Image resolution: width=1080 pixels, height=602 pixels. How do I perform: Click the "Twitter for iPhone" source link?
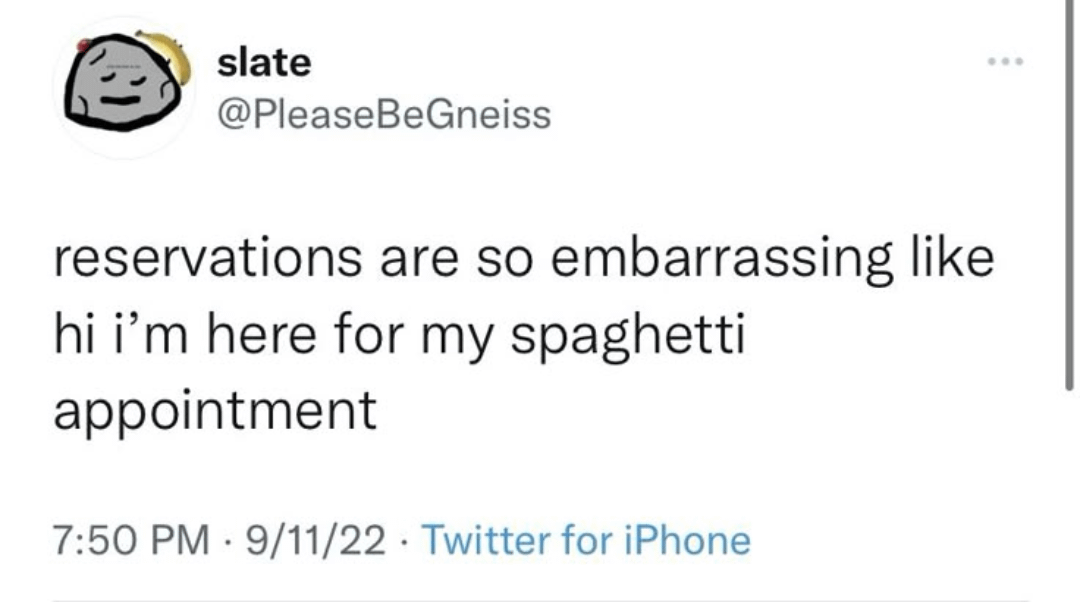click(586, 540)
